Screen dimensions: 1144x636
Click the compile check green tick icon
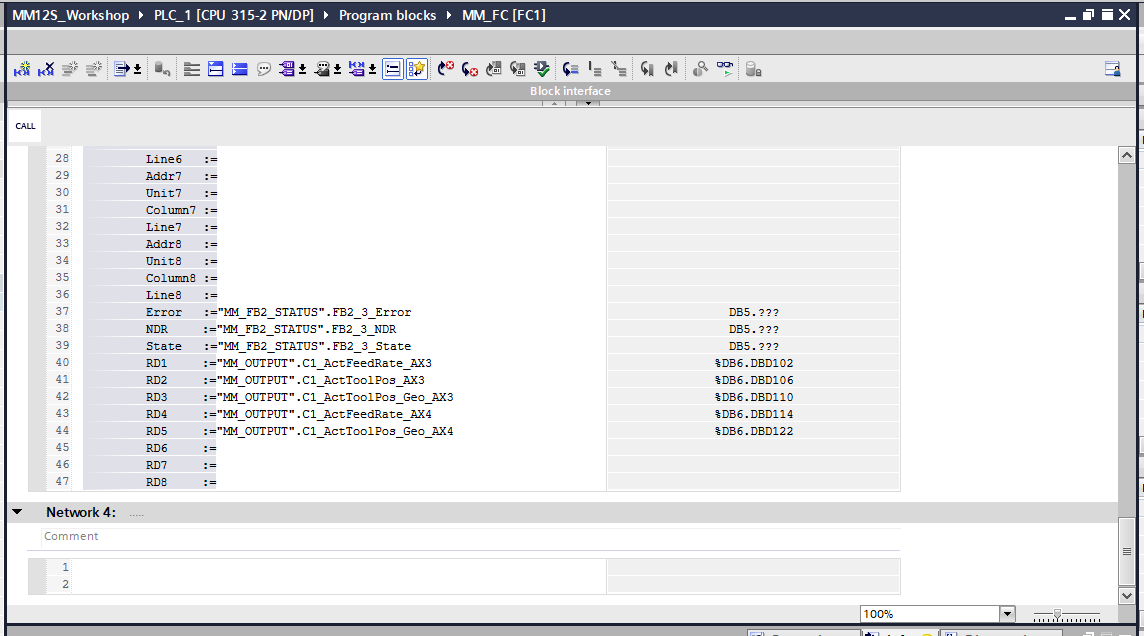pyautogui.click(x=542, y=69)
